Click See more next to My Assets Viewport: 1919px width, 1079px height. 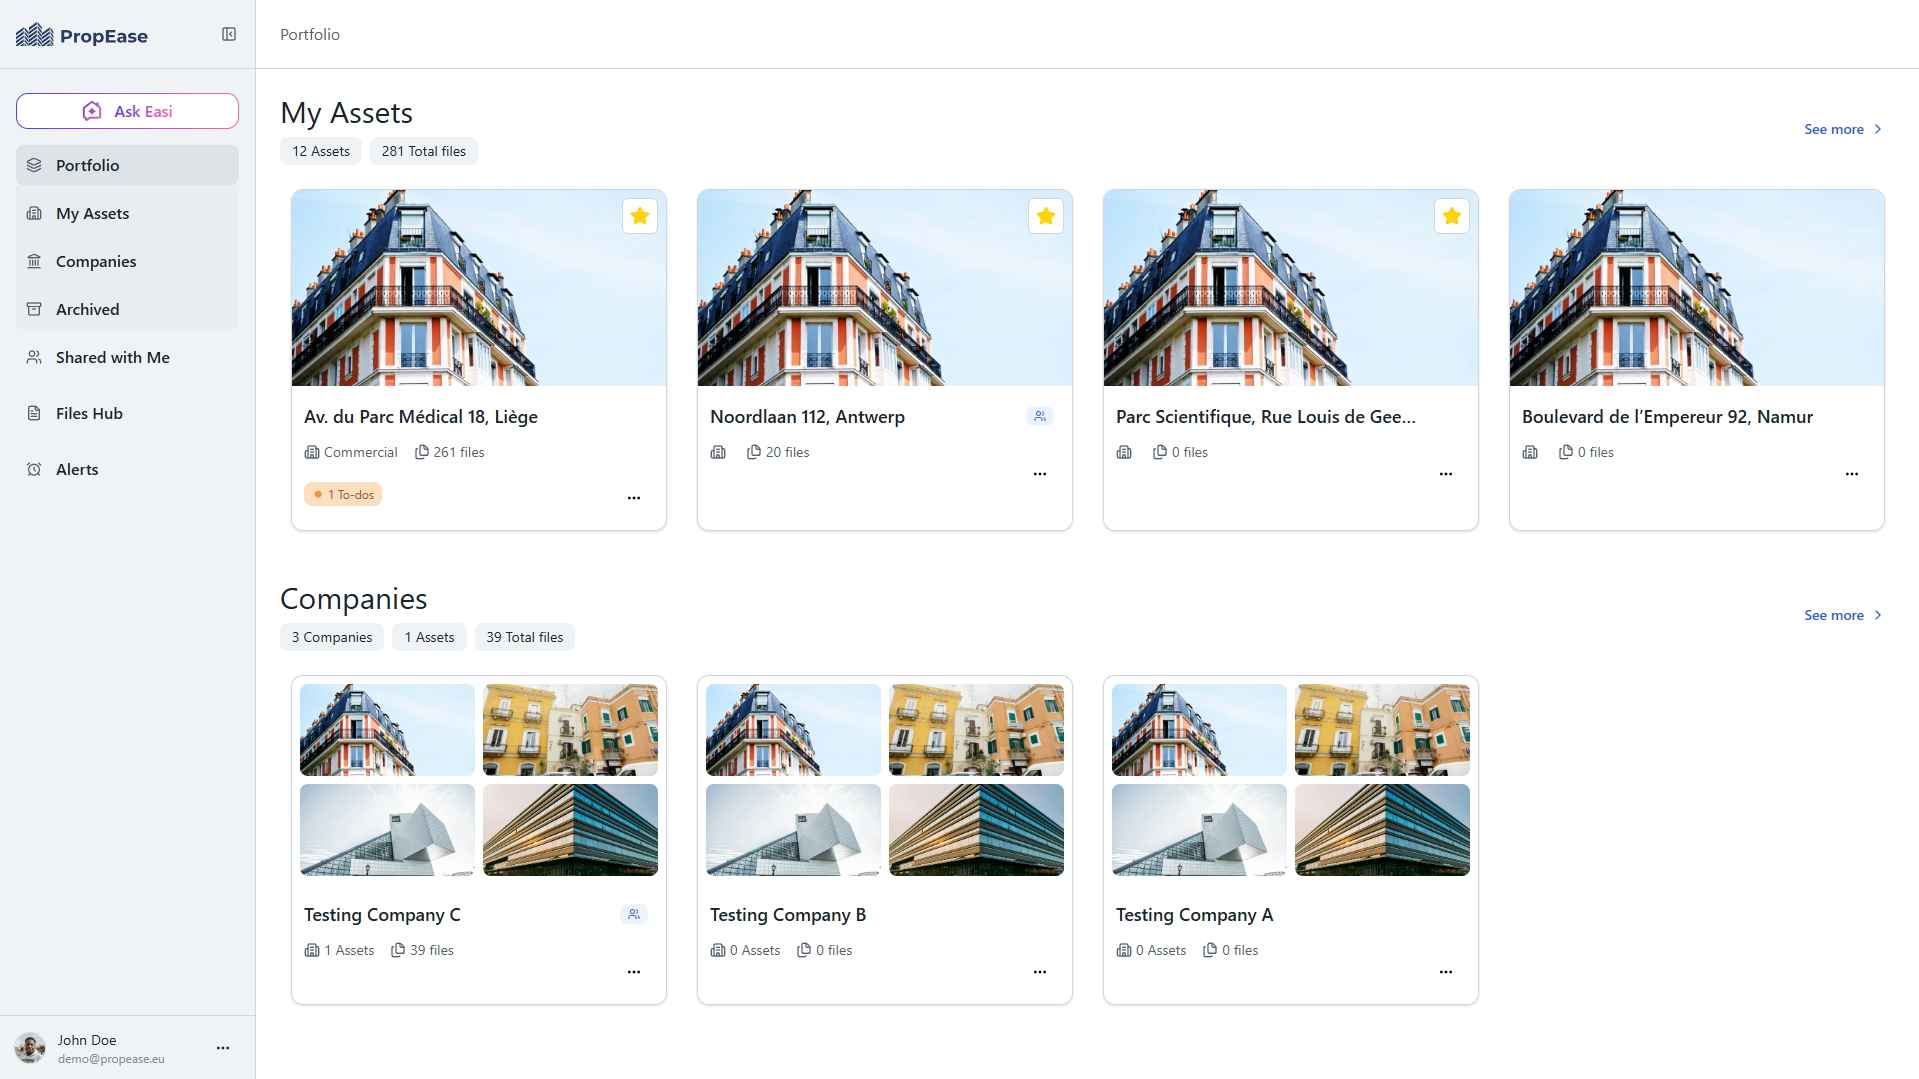(x=1842, y=129)
